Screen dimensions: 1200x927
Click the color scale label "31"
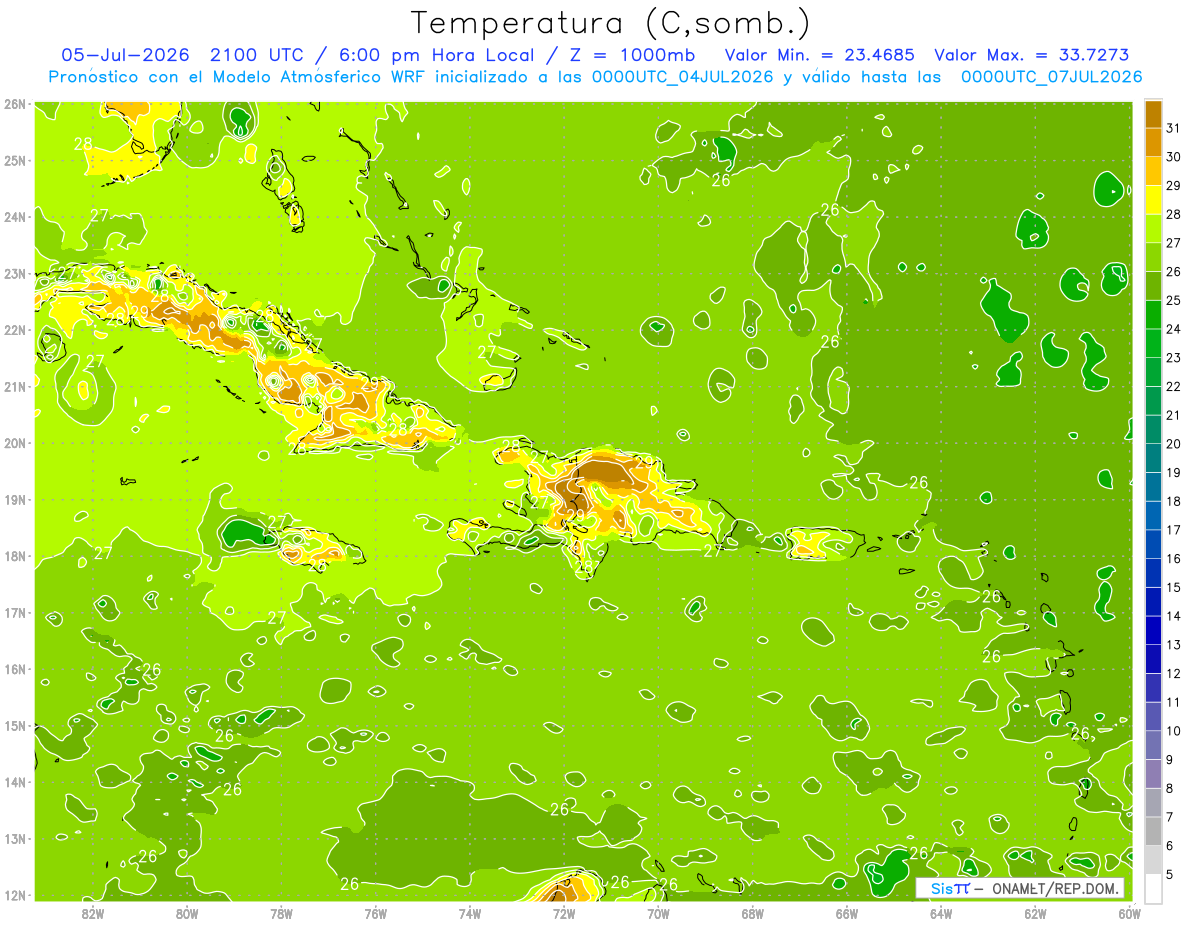(x=1173, y=128)
